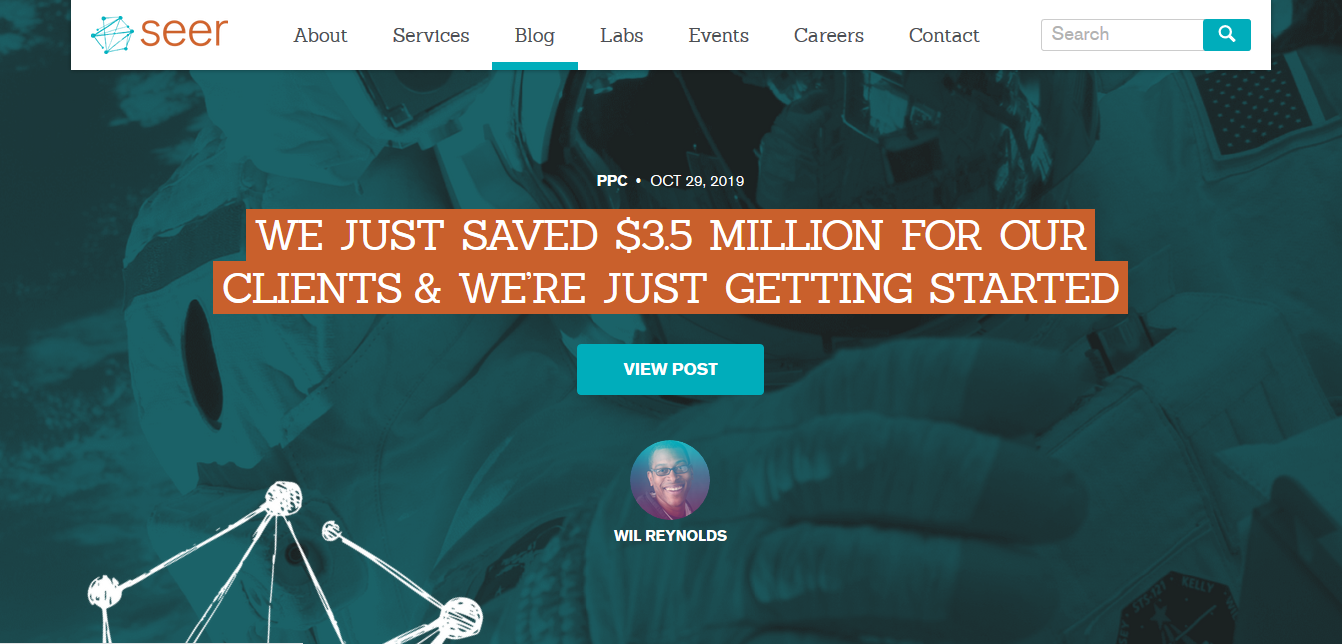Click the Seer network logo icon
The image size is (1342, 644).
(x=112, y=34)
